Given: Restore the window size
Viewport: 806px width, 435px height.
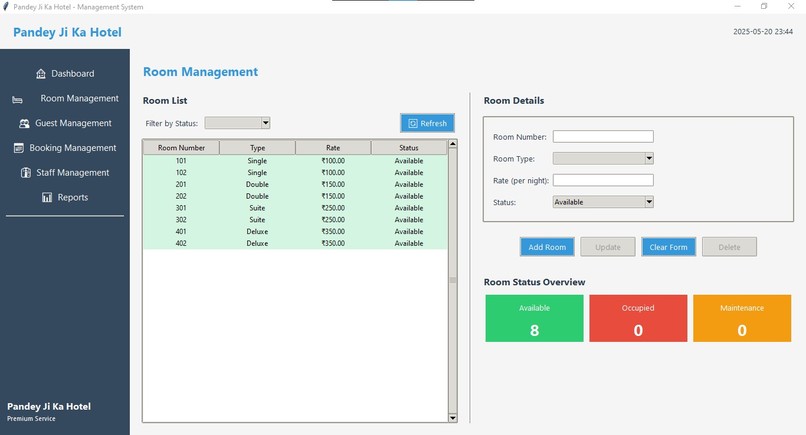Looking at the screenshot, I should point(764,6).
